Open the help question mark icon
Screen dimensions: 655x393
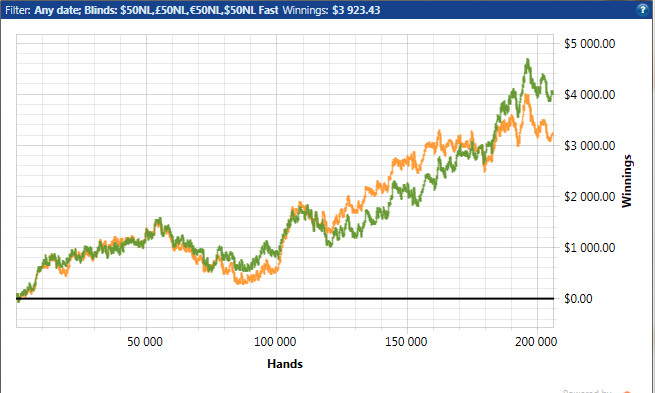click(x=642, y=10)
